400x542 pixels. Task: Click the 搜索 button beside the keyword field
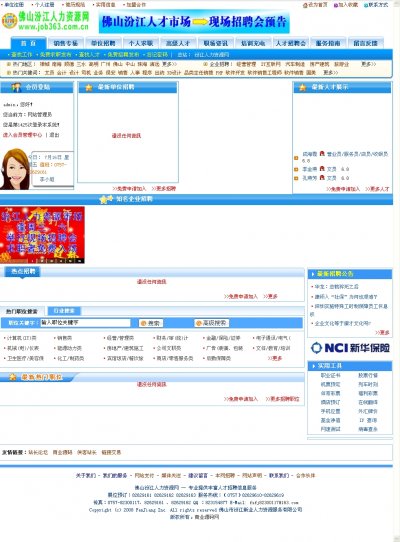tap(151, 323)
